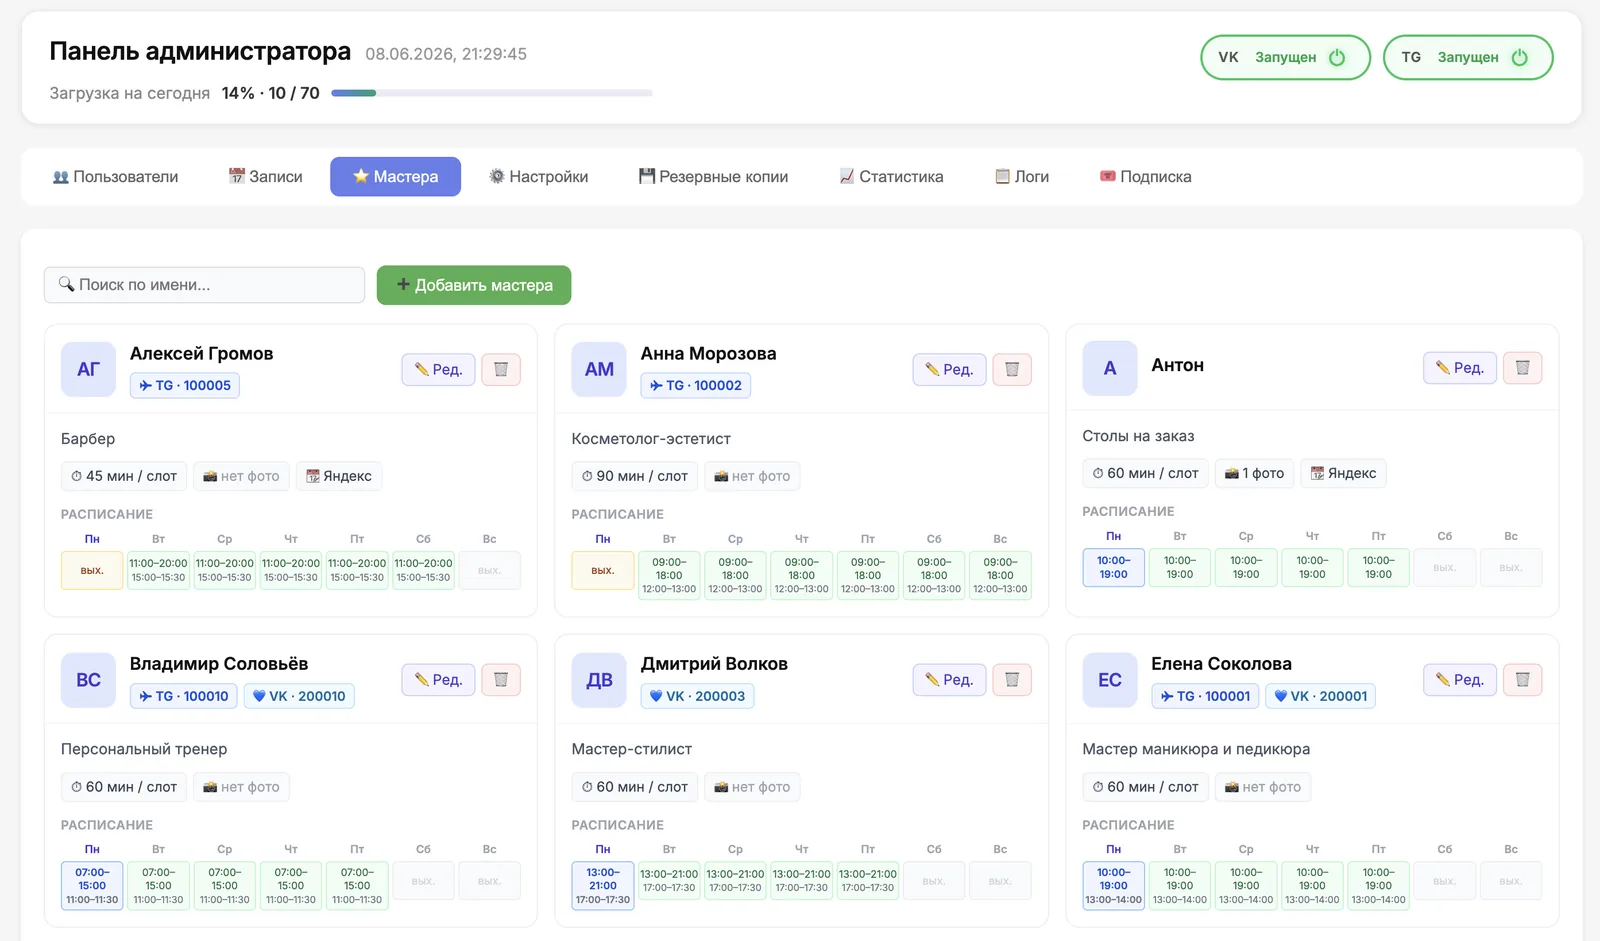Open the Пользователи tab

(115, 177)
